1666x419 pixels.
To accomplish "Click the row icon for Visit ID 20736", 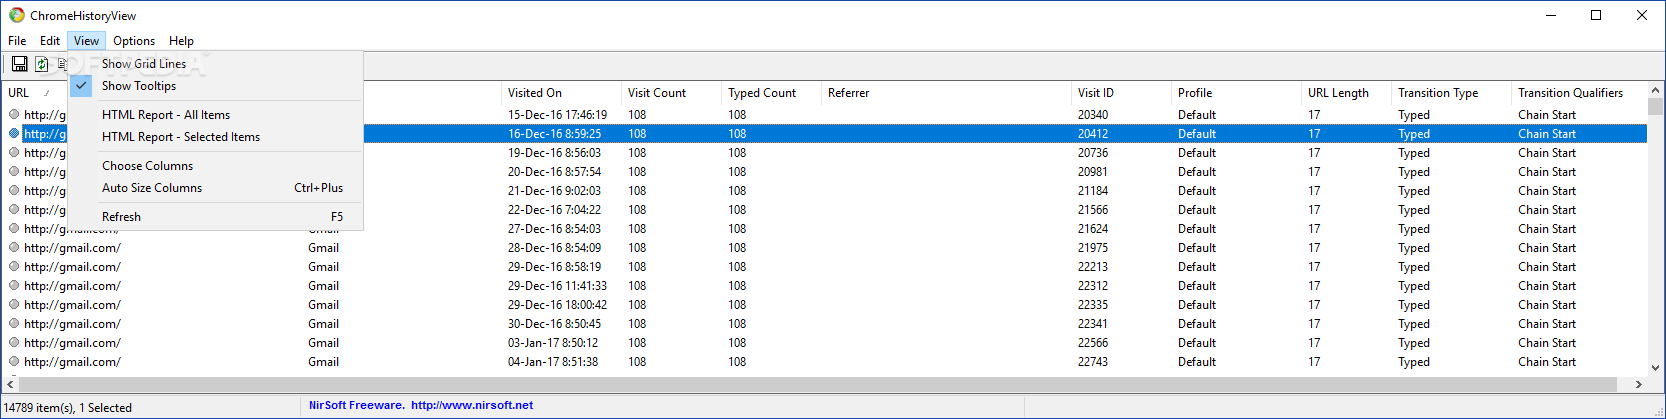I will pyautogui.click(x=14, y=152).
